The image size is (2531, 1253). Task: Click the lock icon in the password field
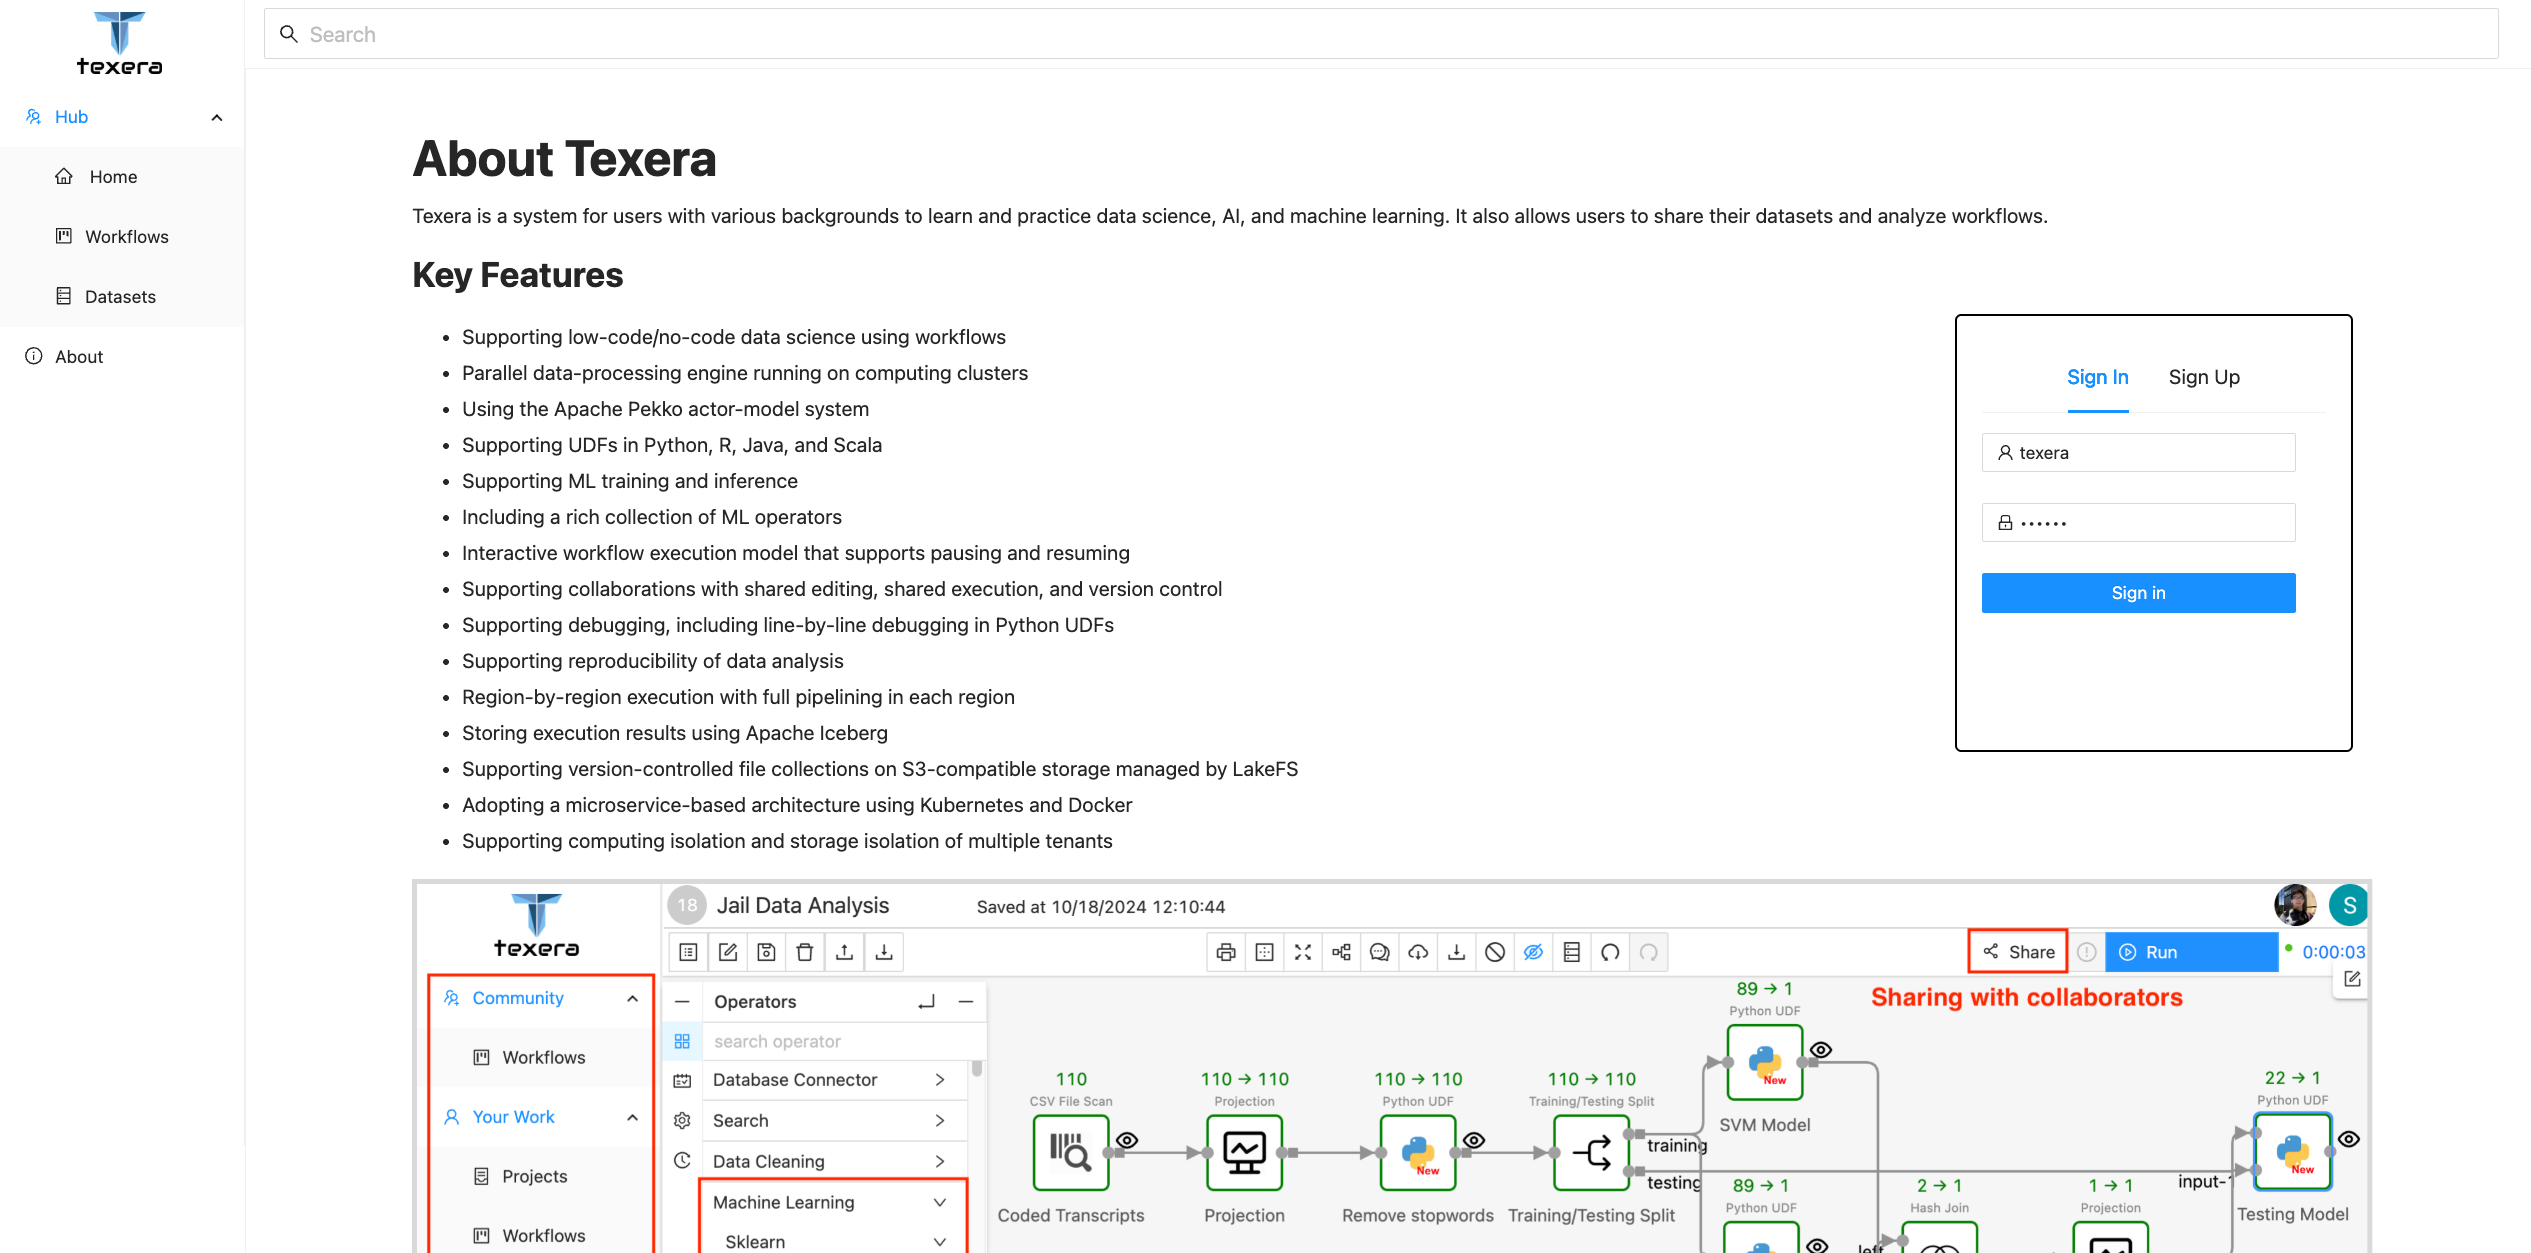pyautogui.click(x=2005, y=523)
